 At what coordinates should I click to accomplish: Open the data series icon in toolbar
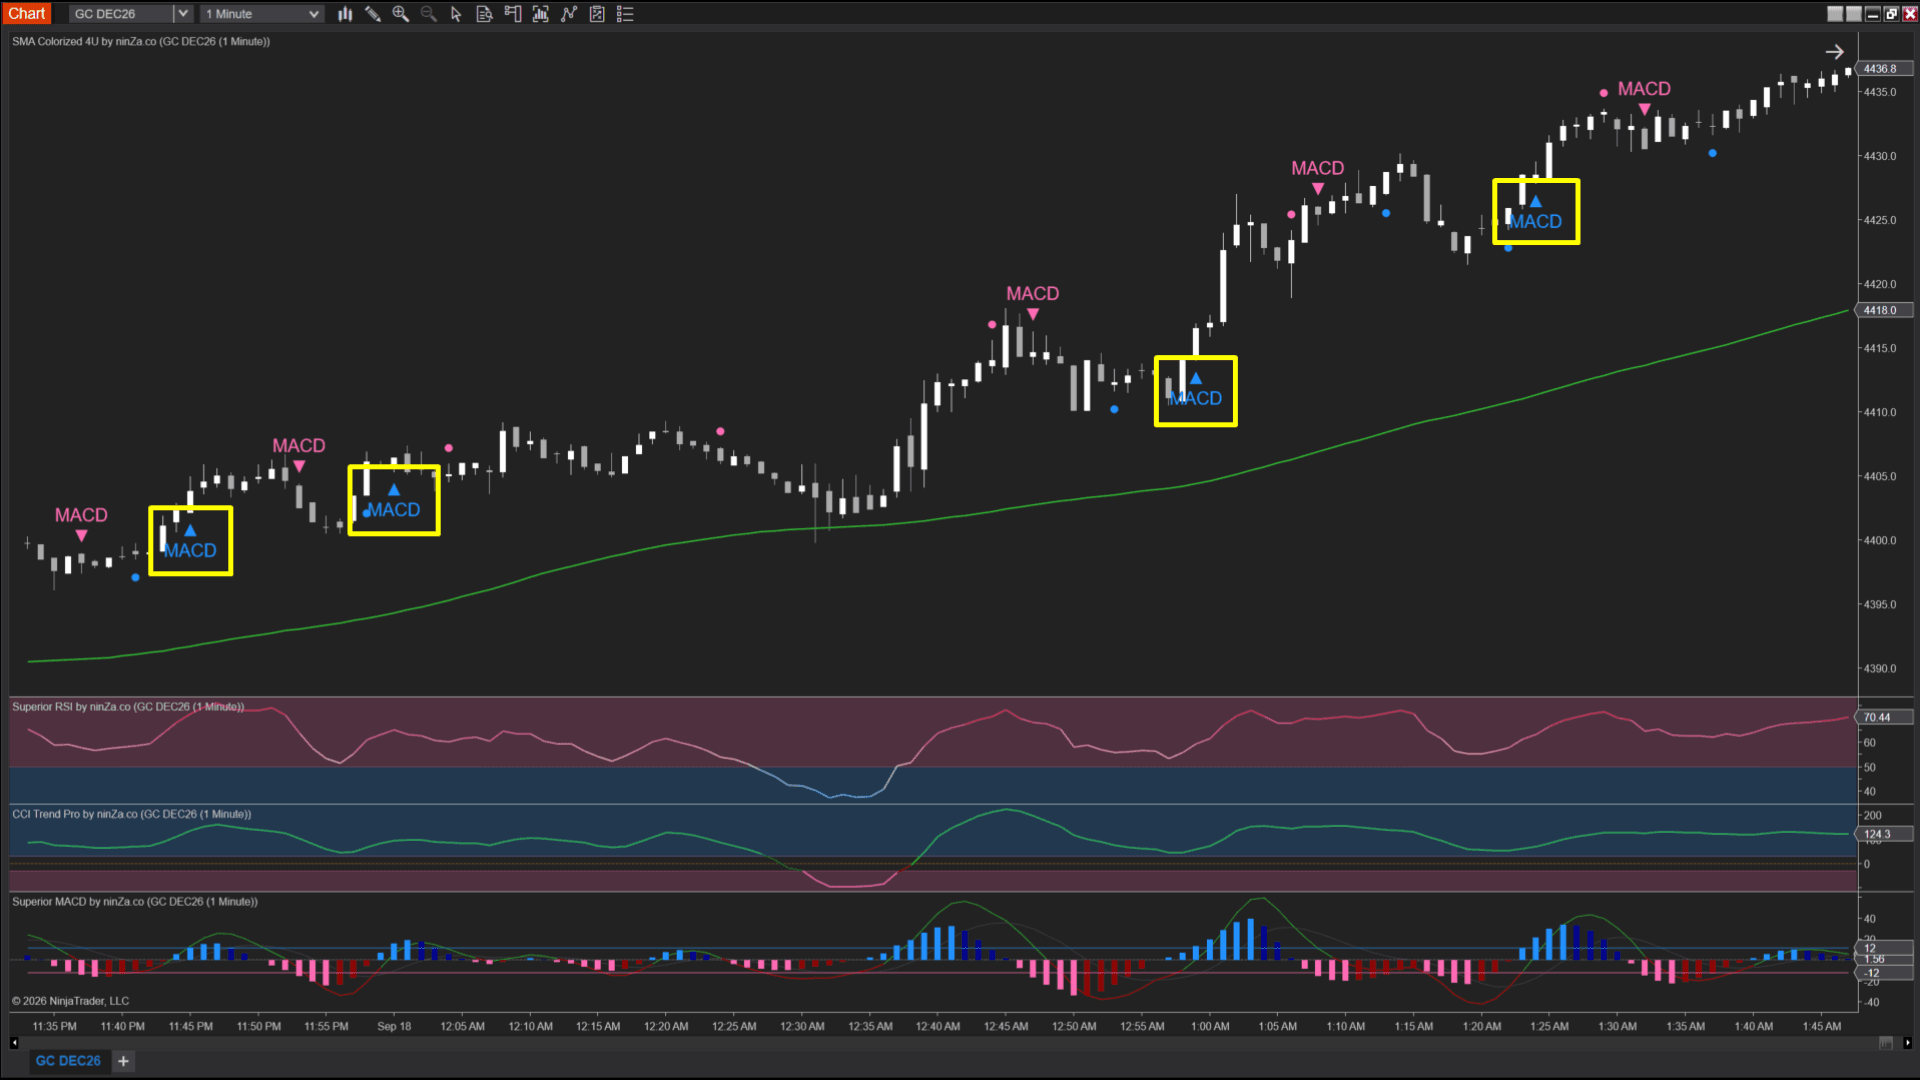(541, 14)
